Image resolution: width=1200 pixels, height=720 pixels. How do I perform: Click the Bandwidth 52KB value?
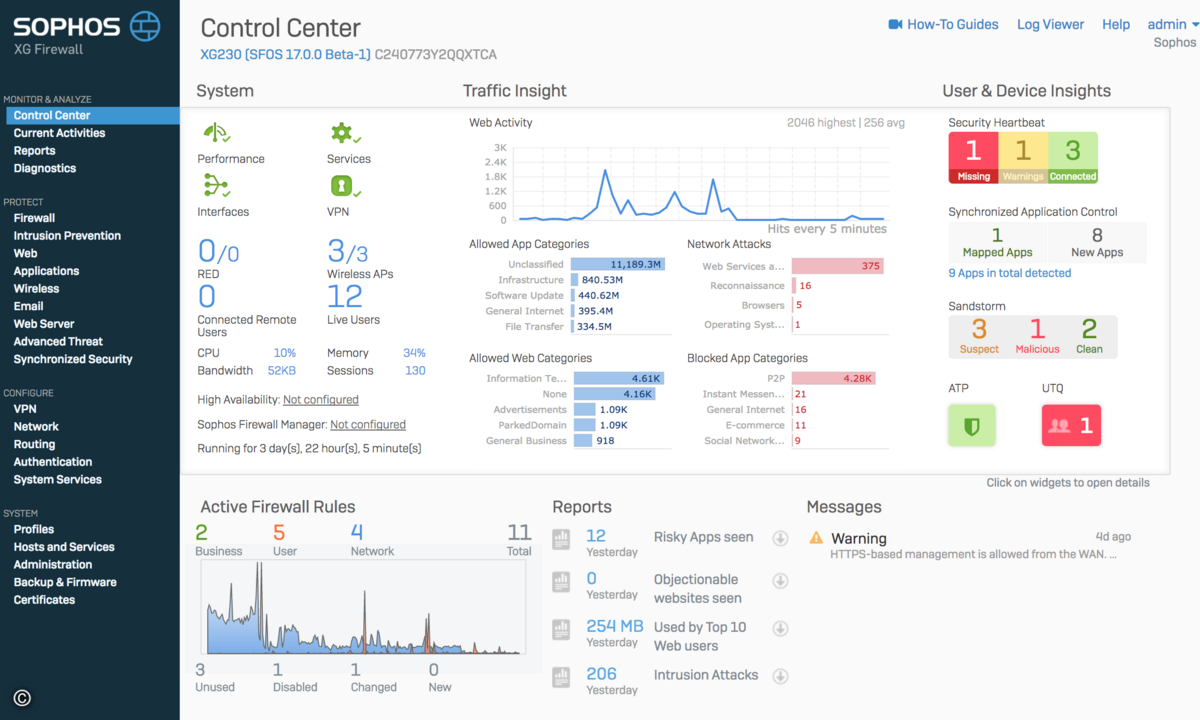point(282,371)
